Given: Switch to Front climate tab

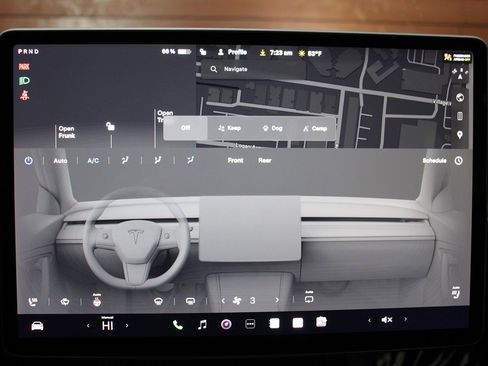Looking at the screenshot, I should (235, 160).
